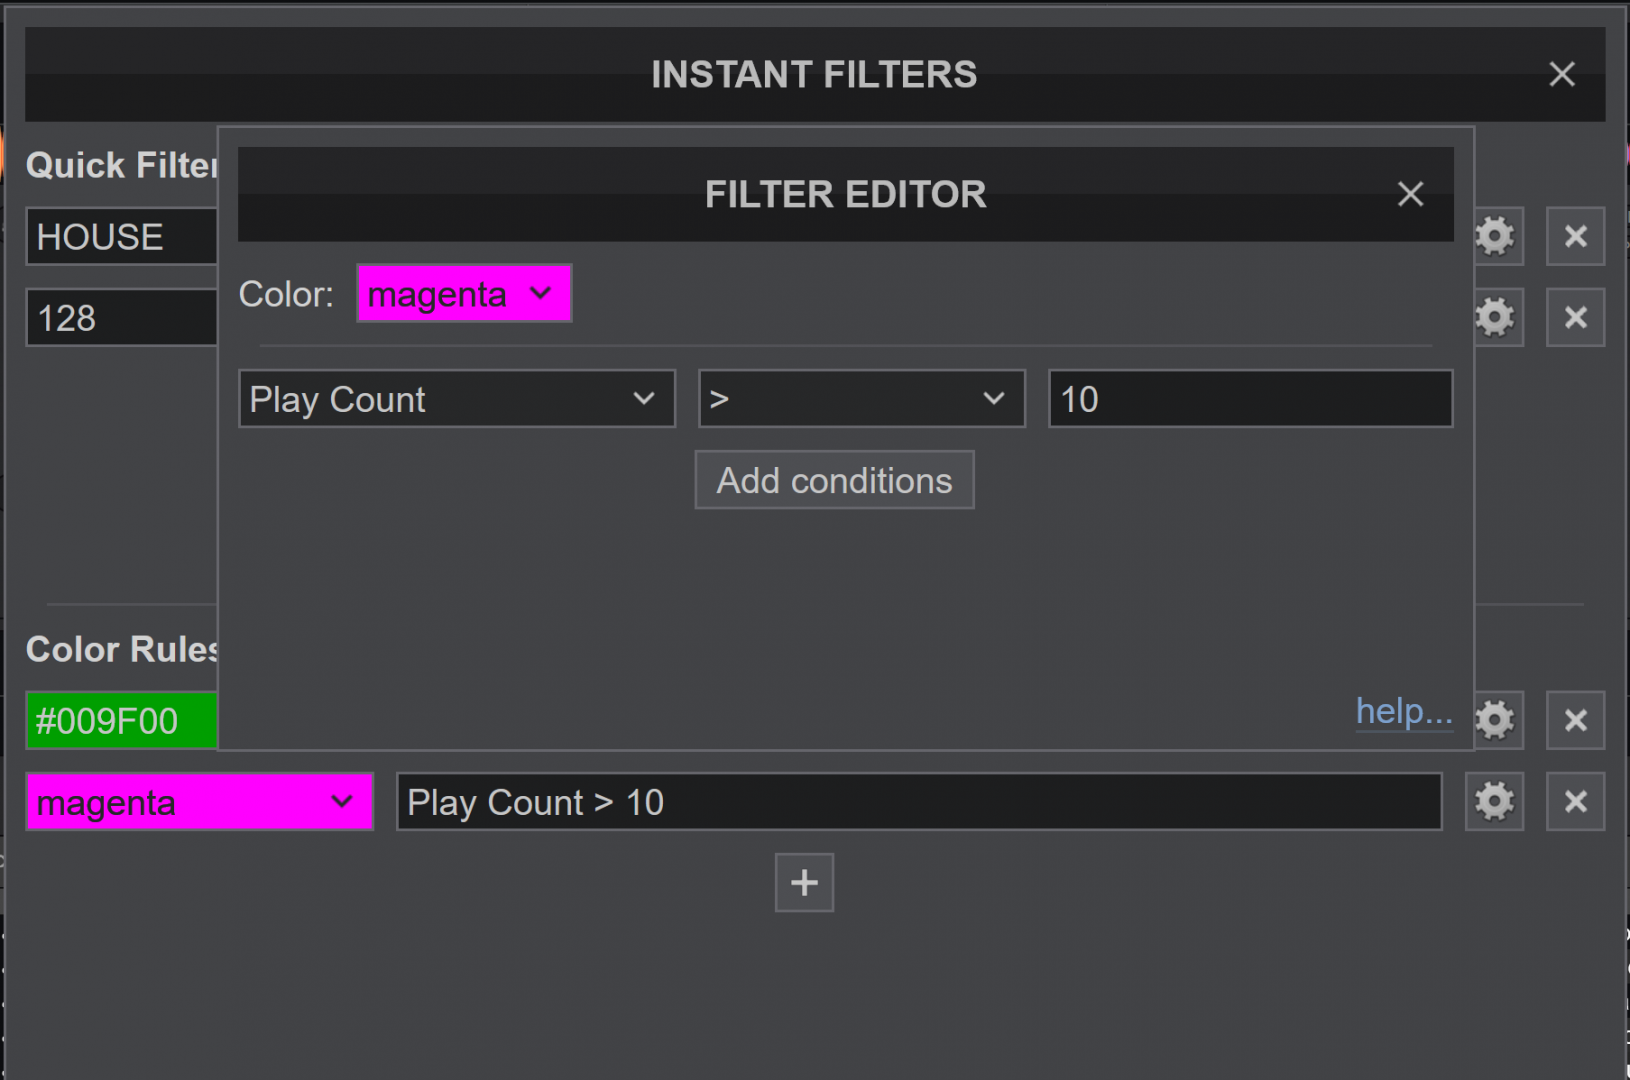Close the Instant Filters window
Viewport: 1630px width, 1080px height.
[1562, 74]
